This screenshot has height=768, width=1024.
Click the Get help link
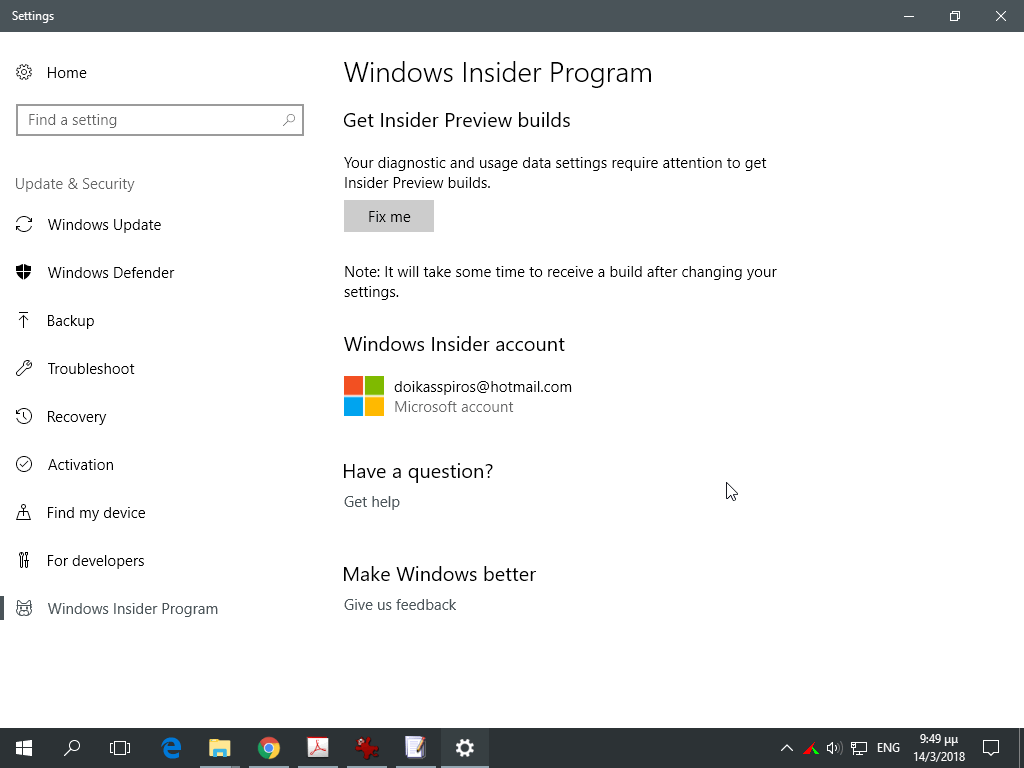[372, 502]
